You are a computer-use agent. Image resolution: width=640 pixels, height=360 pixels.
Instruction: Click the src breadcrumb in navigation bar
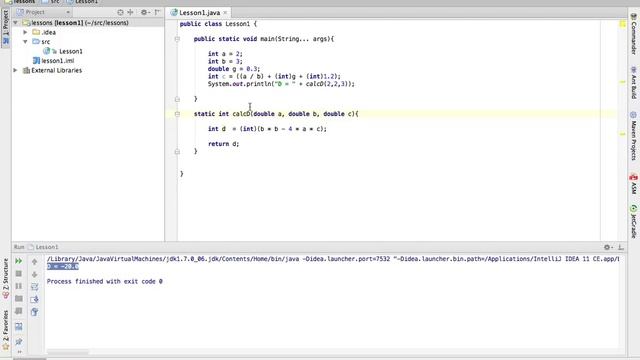51,2
